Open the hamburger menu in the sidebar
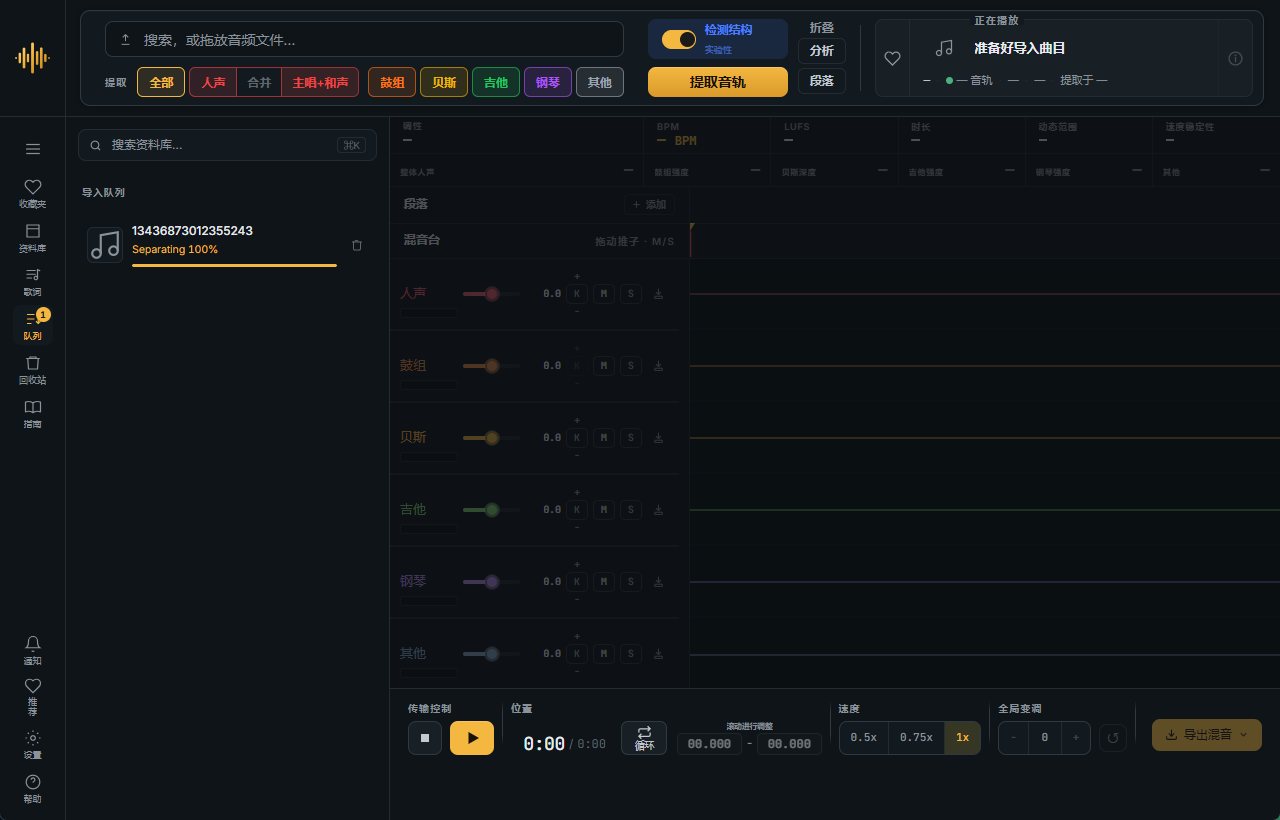 [x=33, y=149]
